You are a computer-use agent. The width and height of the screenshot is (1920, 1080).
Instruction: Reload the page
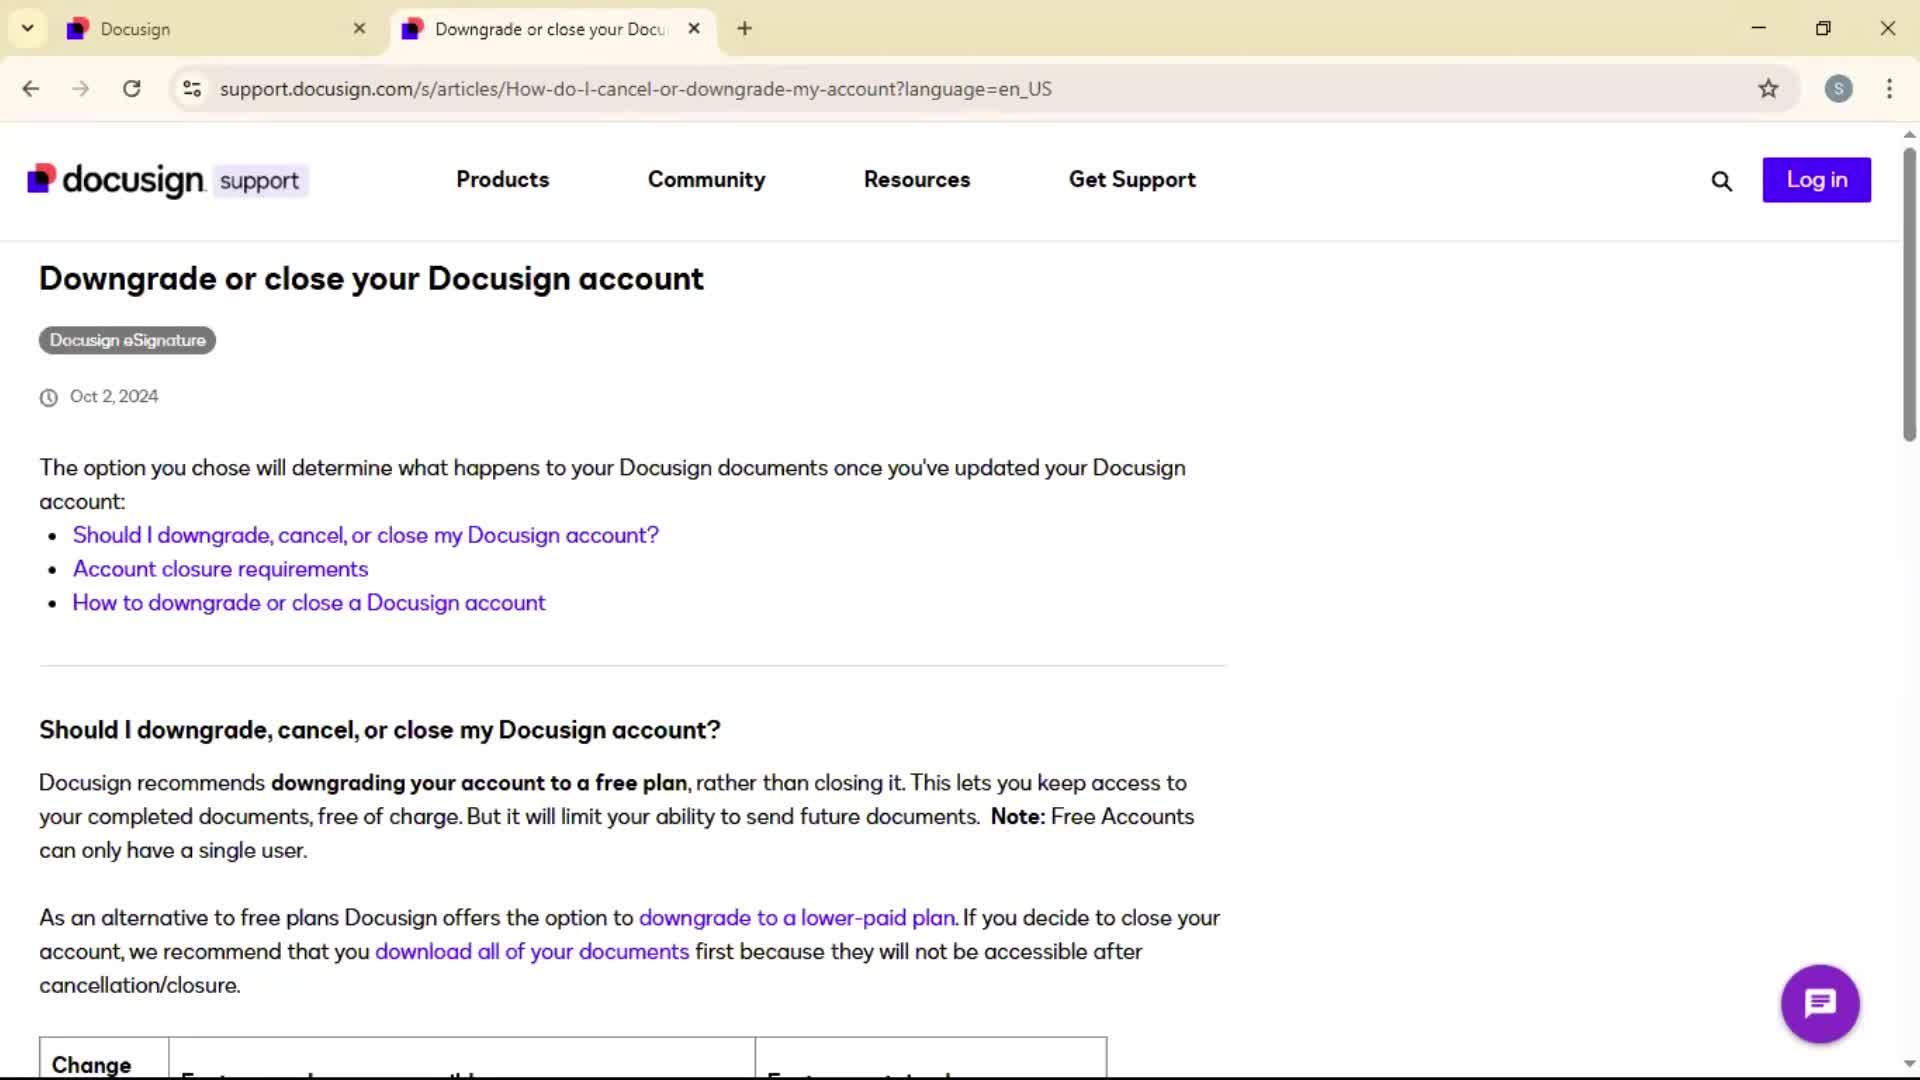click(x=131, y=89)
